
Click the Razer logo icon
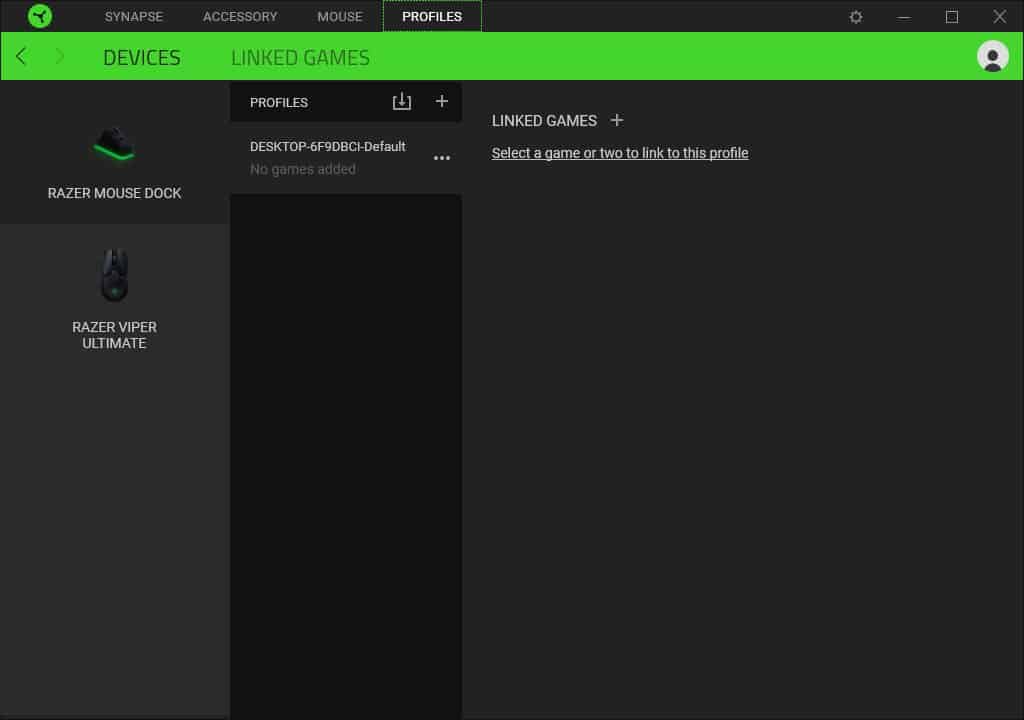tap(40, 16)
